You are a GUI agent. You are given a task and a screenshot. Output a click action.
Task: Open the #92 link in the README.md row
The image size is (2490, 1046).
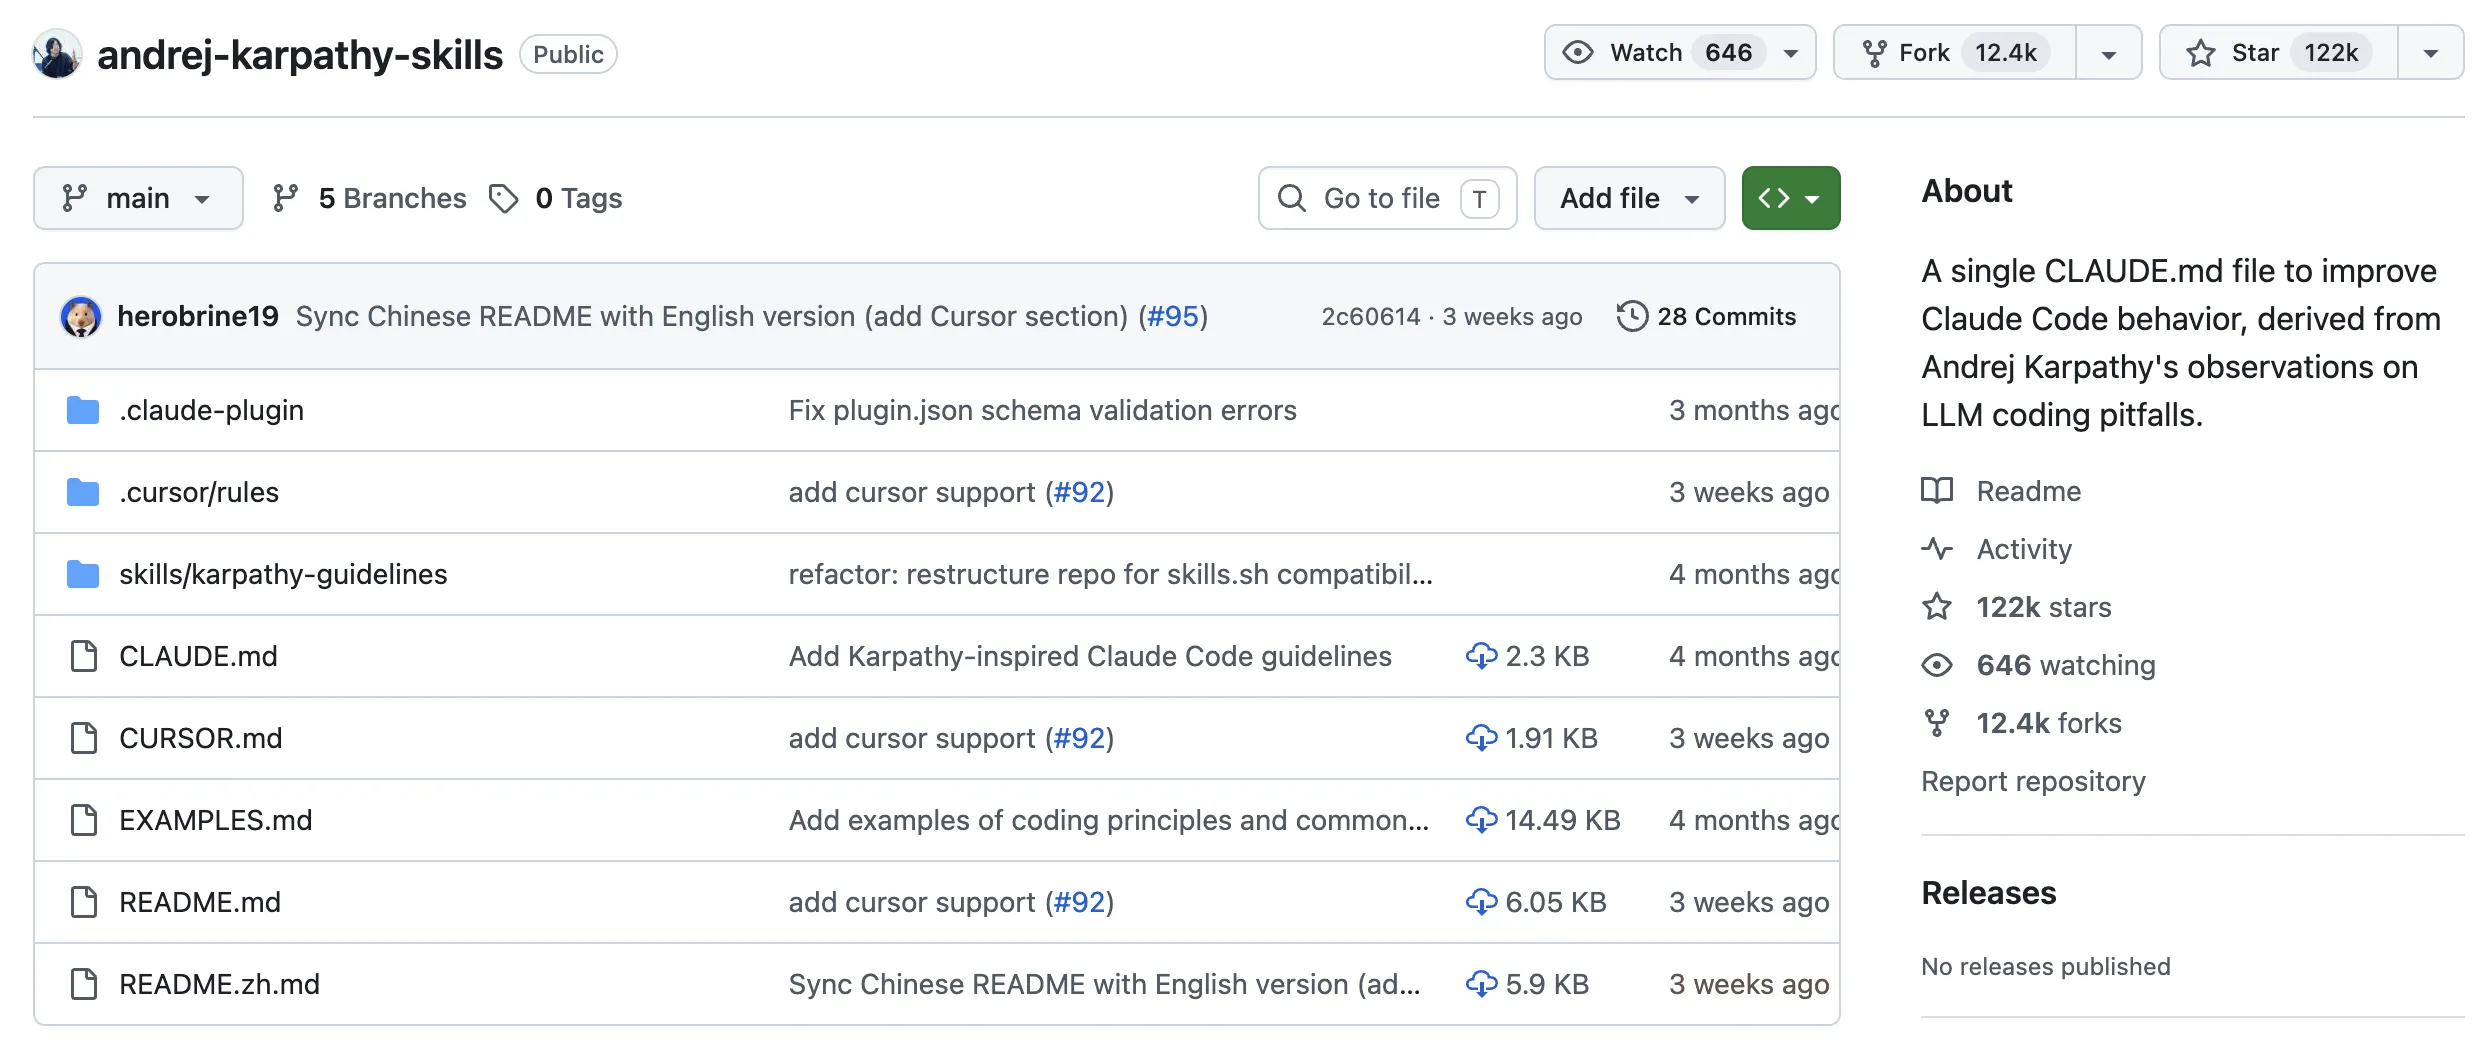(x=1079, y=902)
